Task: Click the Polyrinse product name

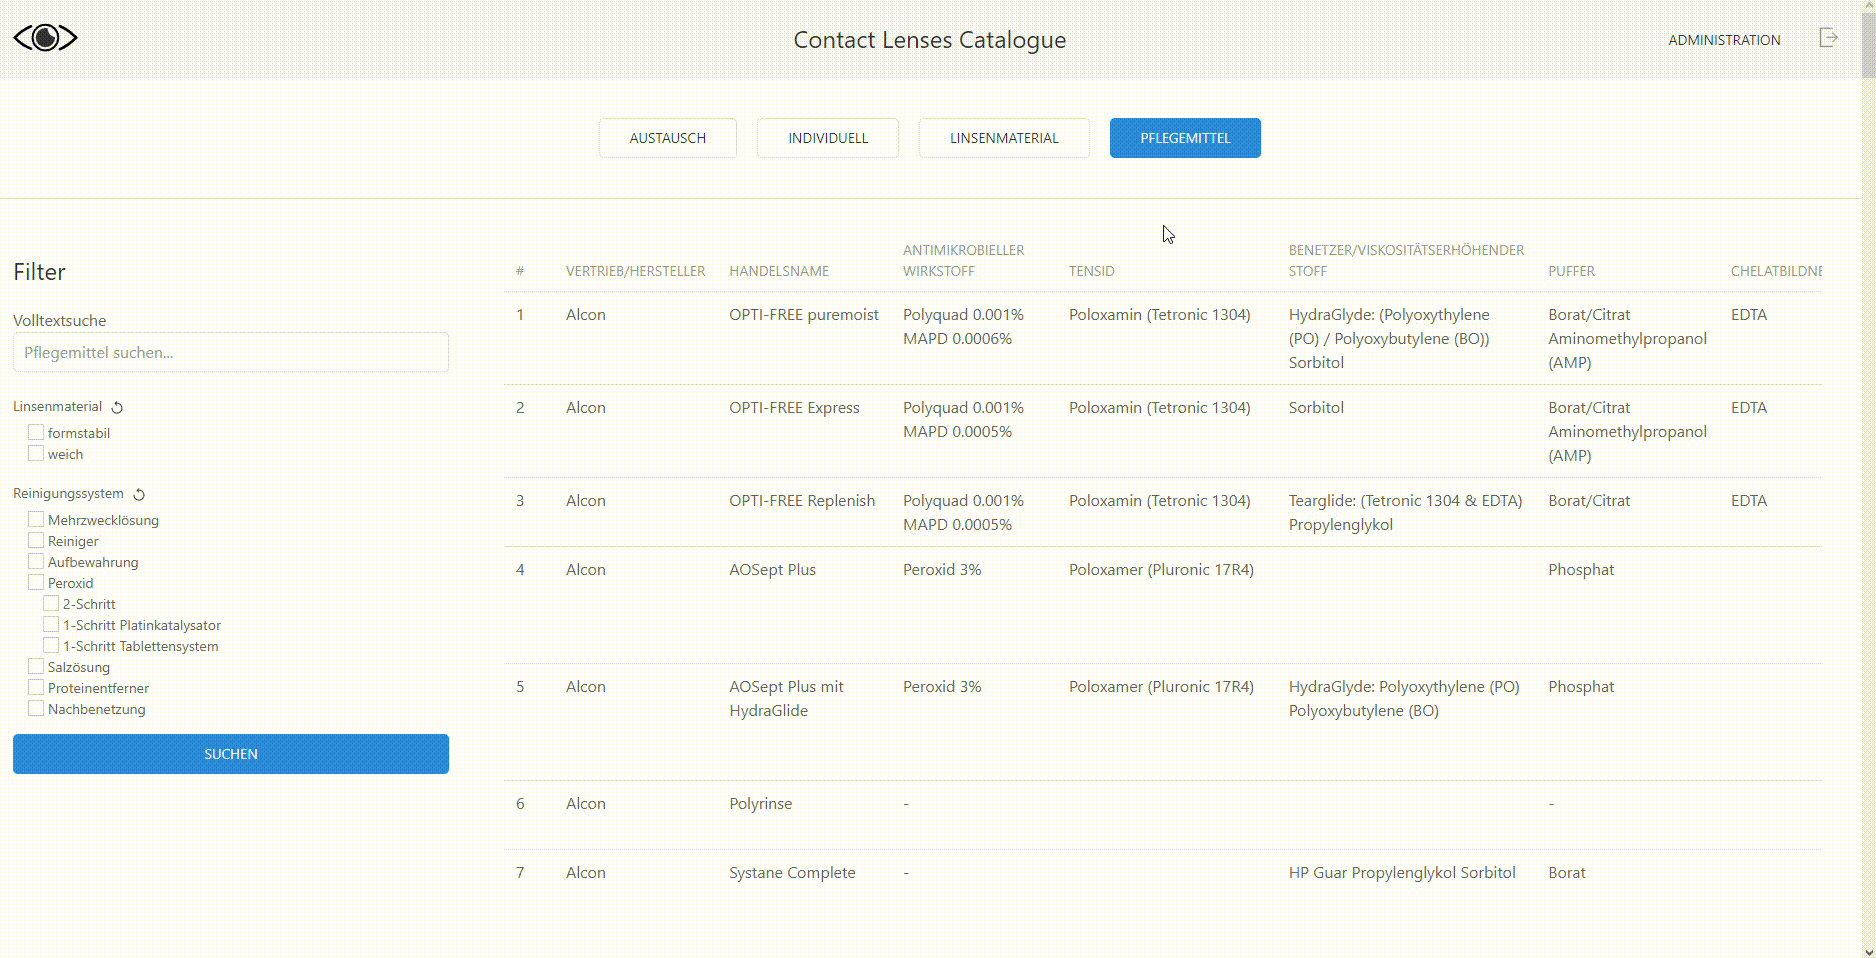Action: tap(760, 803)
